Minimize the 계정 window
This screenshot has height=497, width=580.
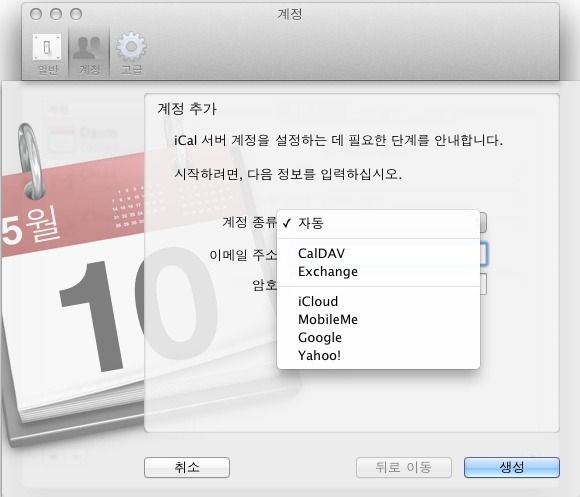[56, 14]
